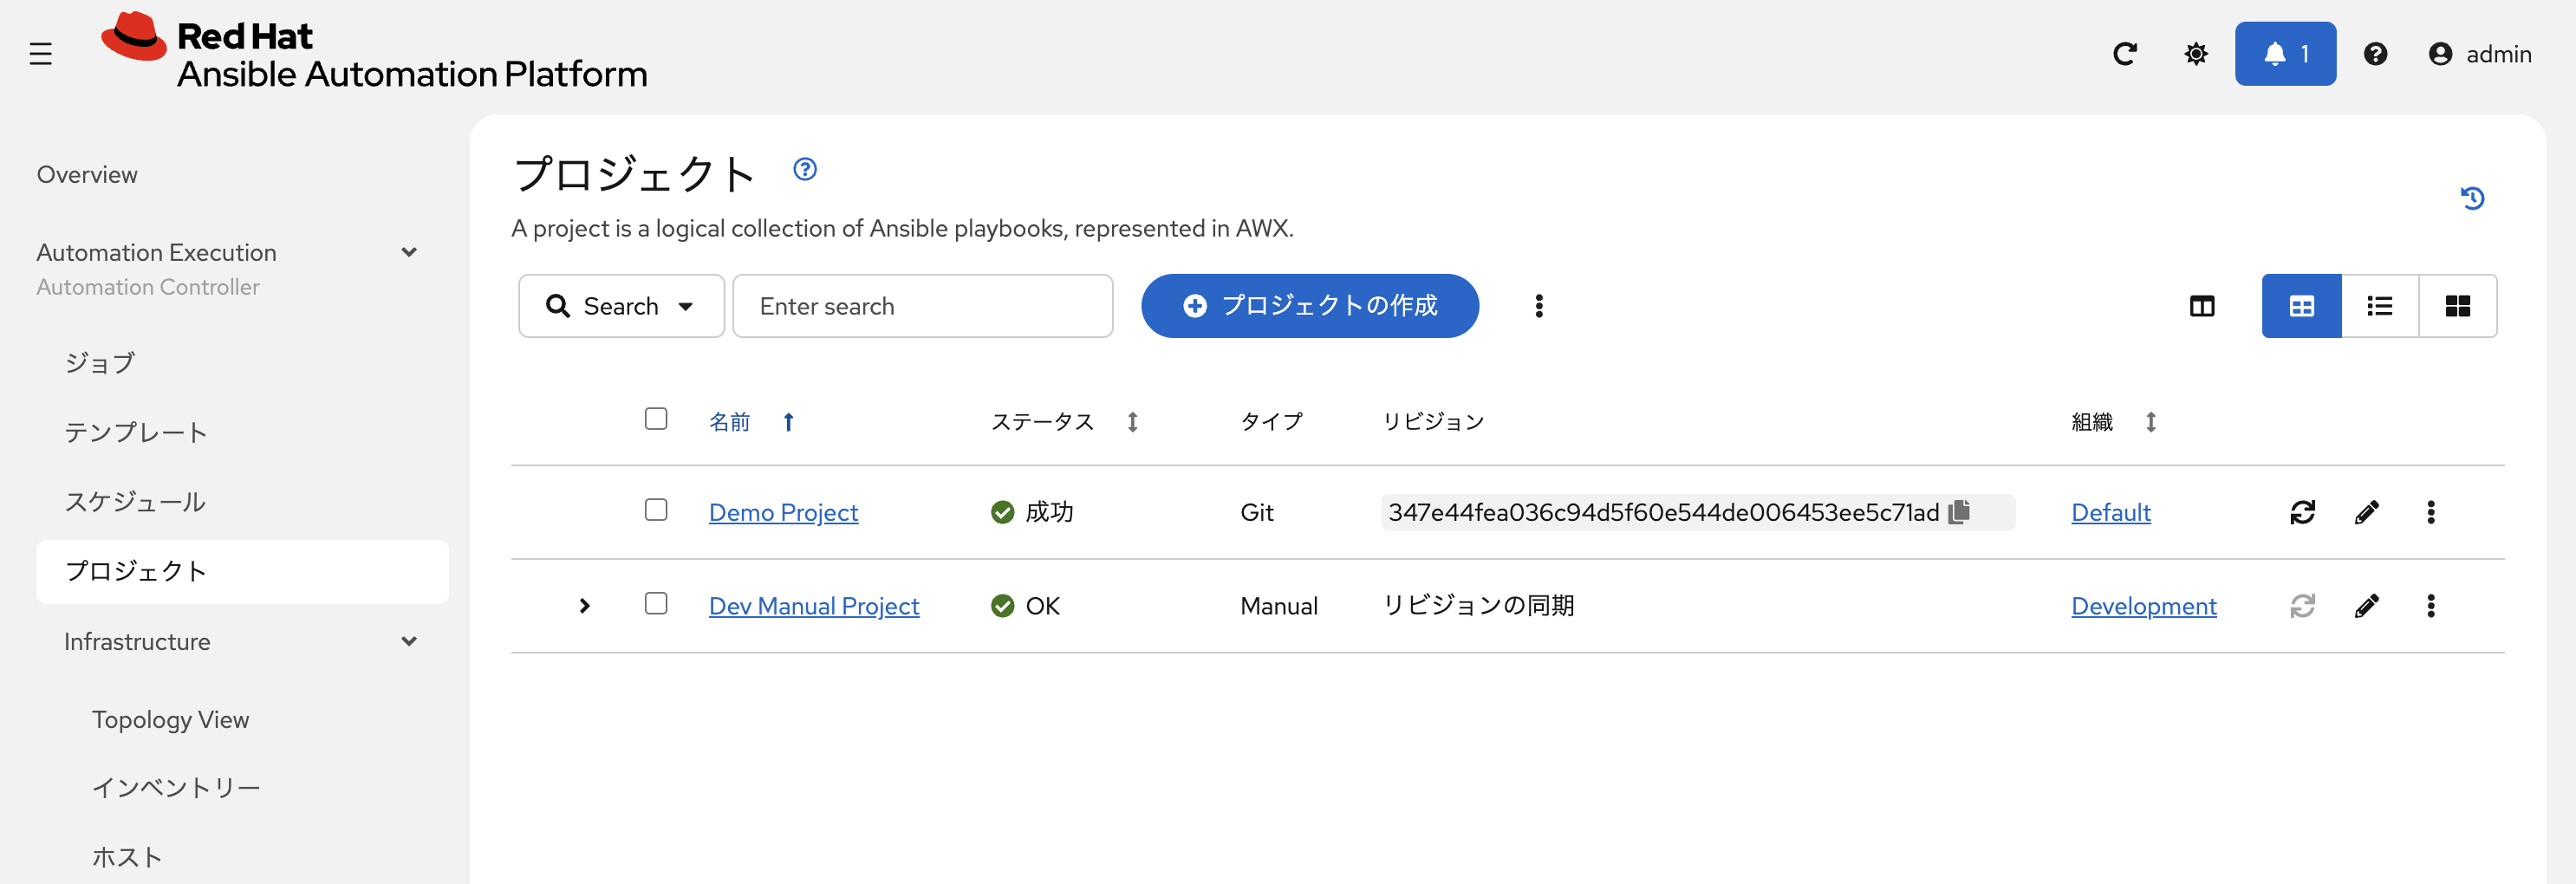Open the manage columns icon
The width and height of the screenshot is (2576, 884).
pos(2202,306)
